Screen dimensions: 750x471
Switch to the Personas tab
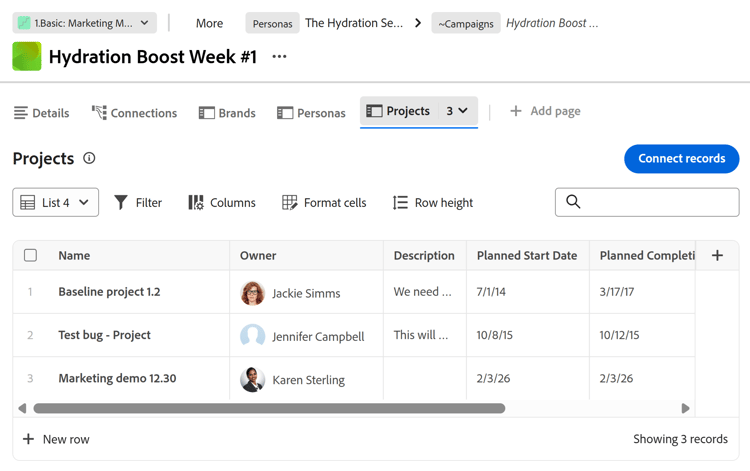(311, 113)
